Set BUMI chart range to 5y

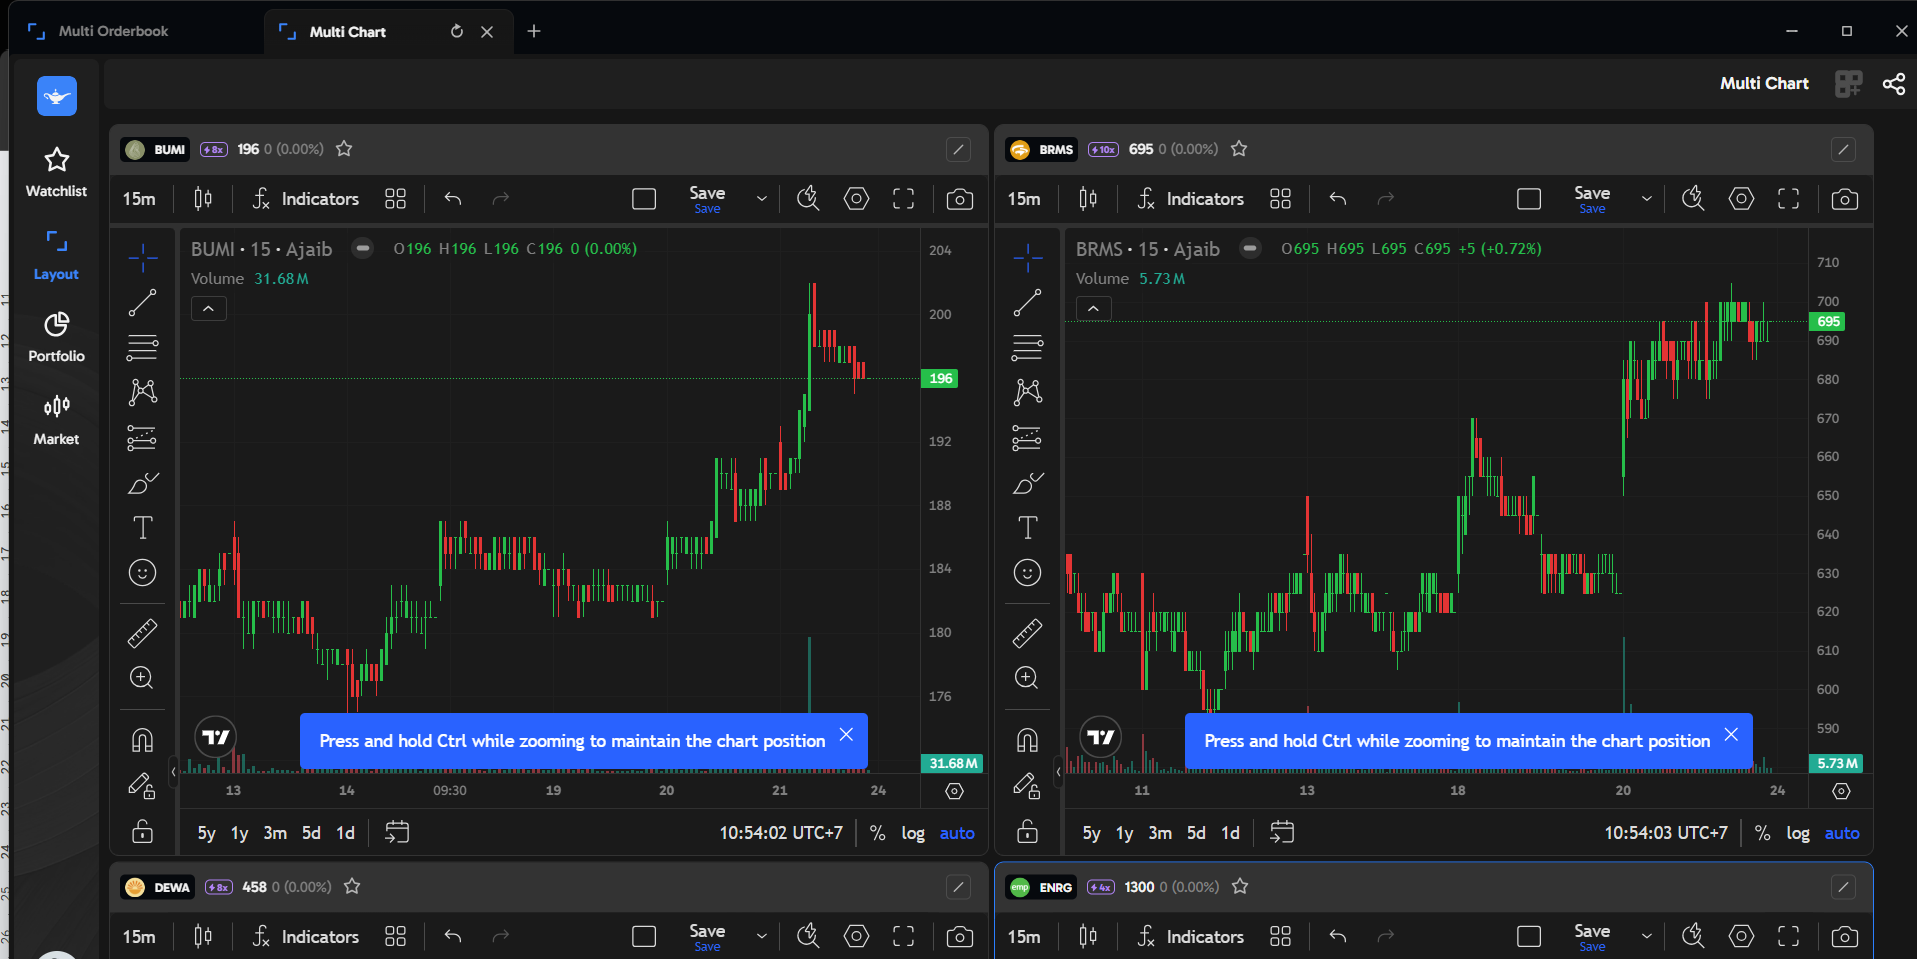(206, 833)
